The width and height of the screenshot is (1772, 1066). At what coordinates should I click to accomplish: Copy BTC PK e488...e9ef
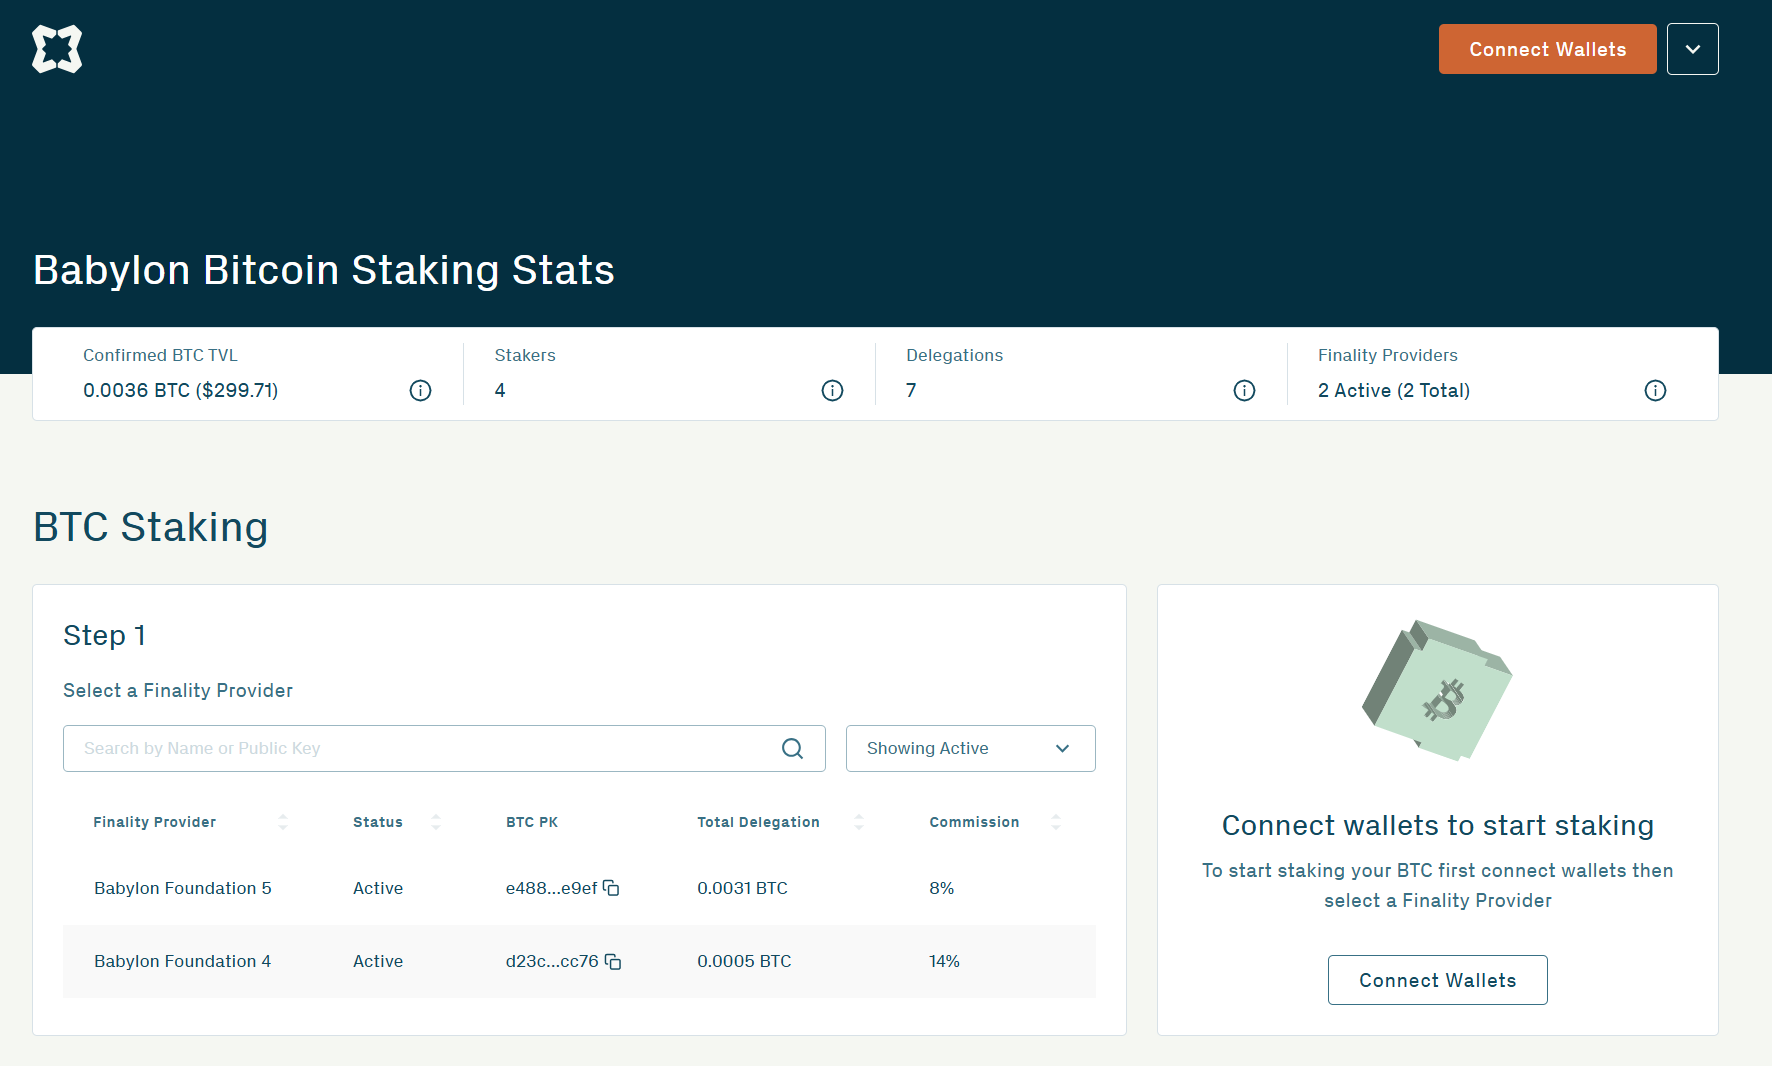click(x=611, y=888)
